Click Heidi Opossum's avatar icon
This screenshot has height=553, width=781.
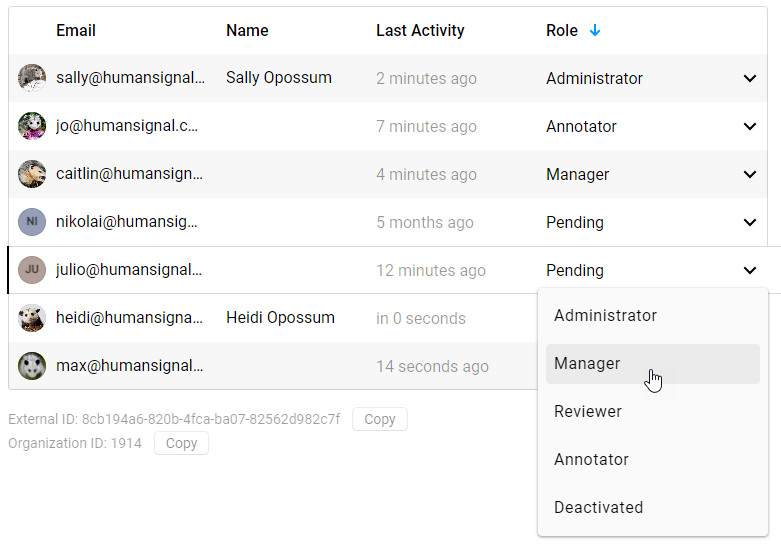coord(32,318)
